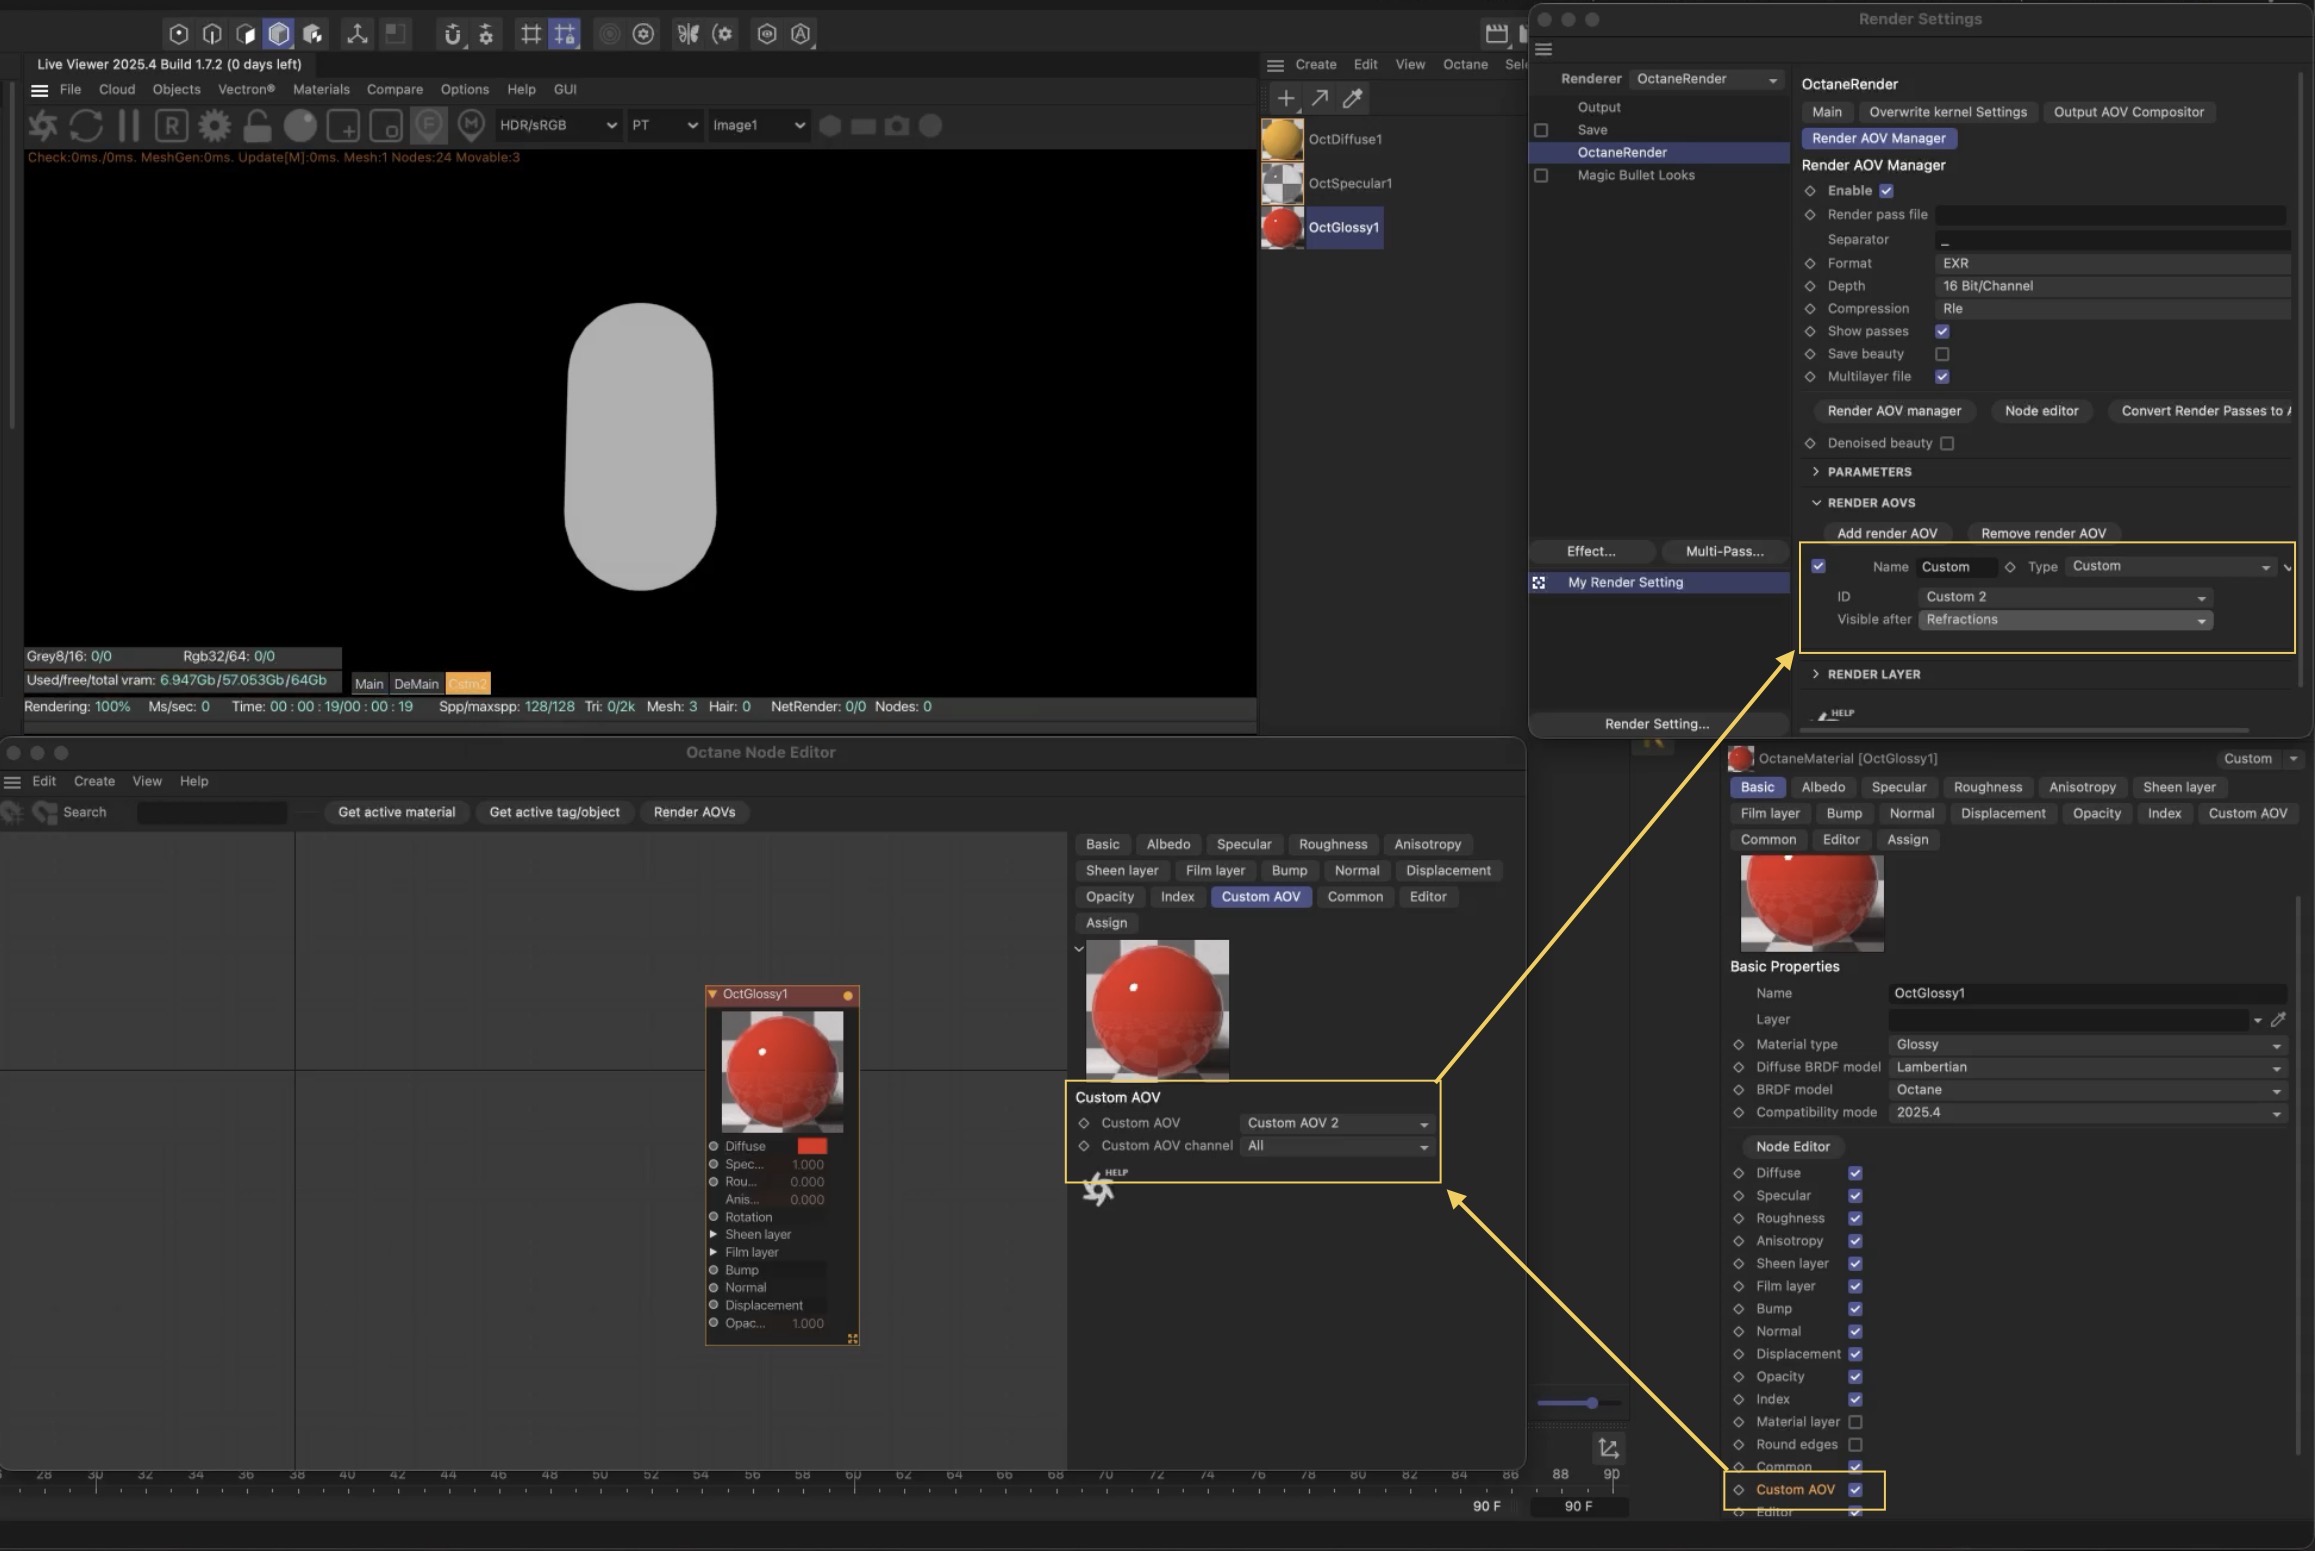Screen dimensions: 2315x1551
Task: Click the Octane send-scene-and-restart render icon
Action: click(x=42, y=126)
